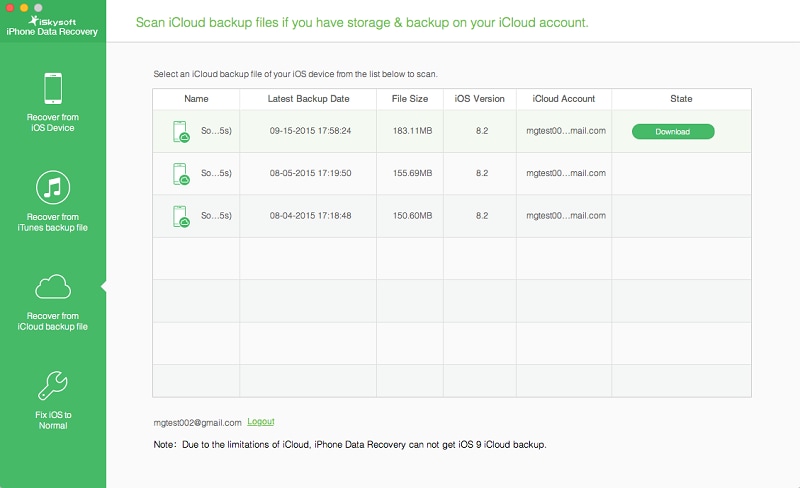Screen dimensions: 800x488
Task: Switch to Fix iOS to Normal label
Action: [x=53, y=420]
